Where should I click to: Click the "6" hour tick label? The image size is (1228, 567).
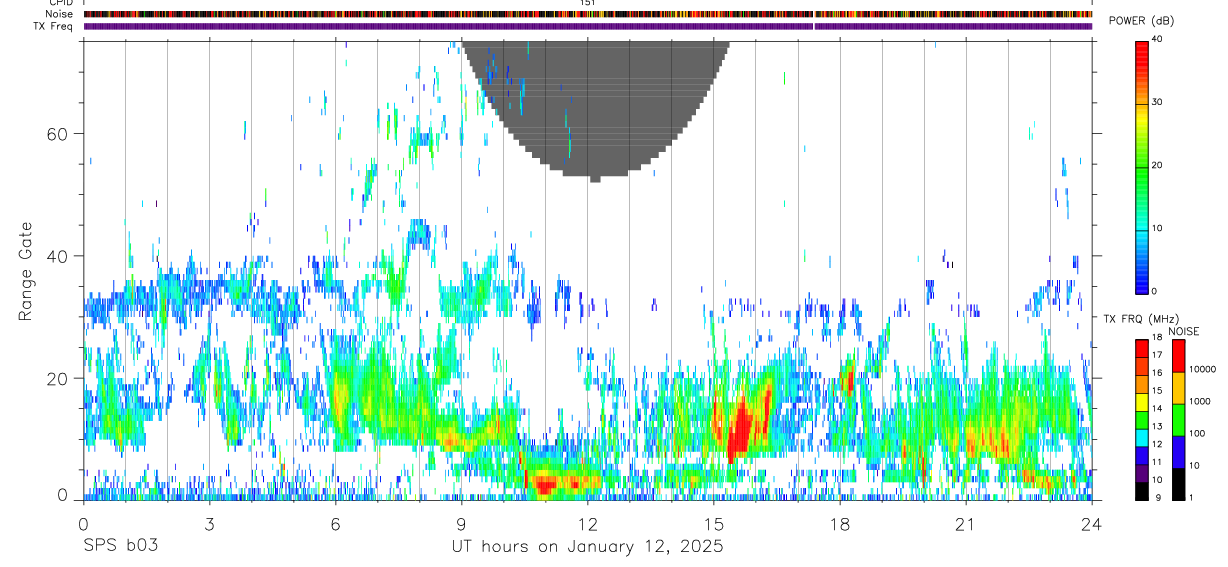[x=335, y=524]
